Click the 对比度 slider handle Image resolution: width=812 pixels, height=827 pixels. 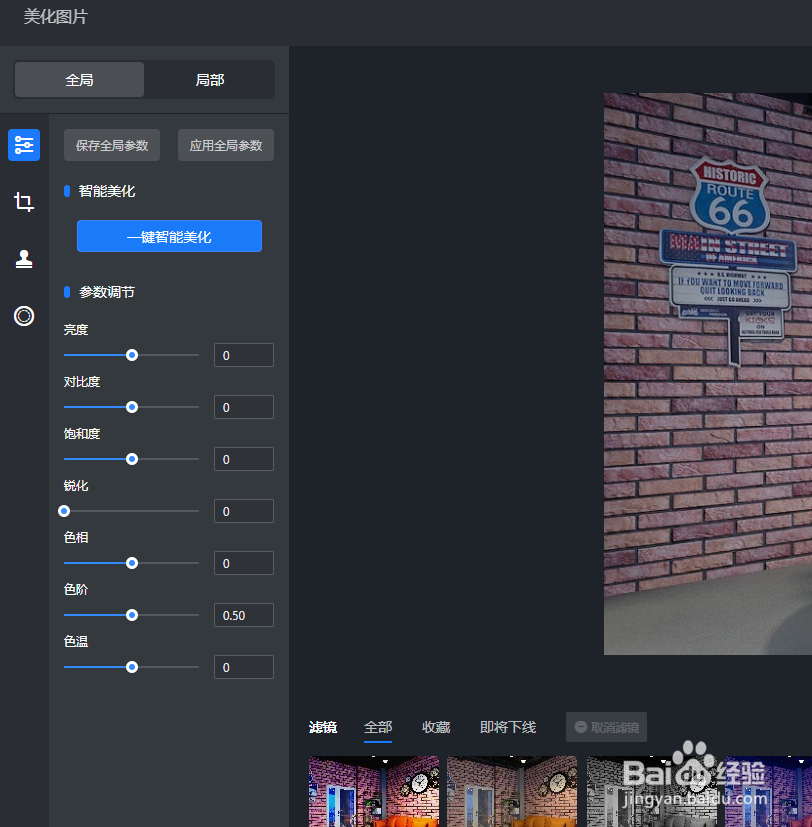point(132,407)
